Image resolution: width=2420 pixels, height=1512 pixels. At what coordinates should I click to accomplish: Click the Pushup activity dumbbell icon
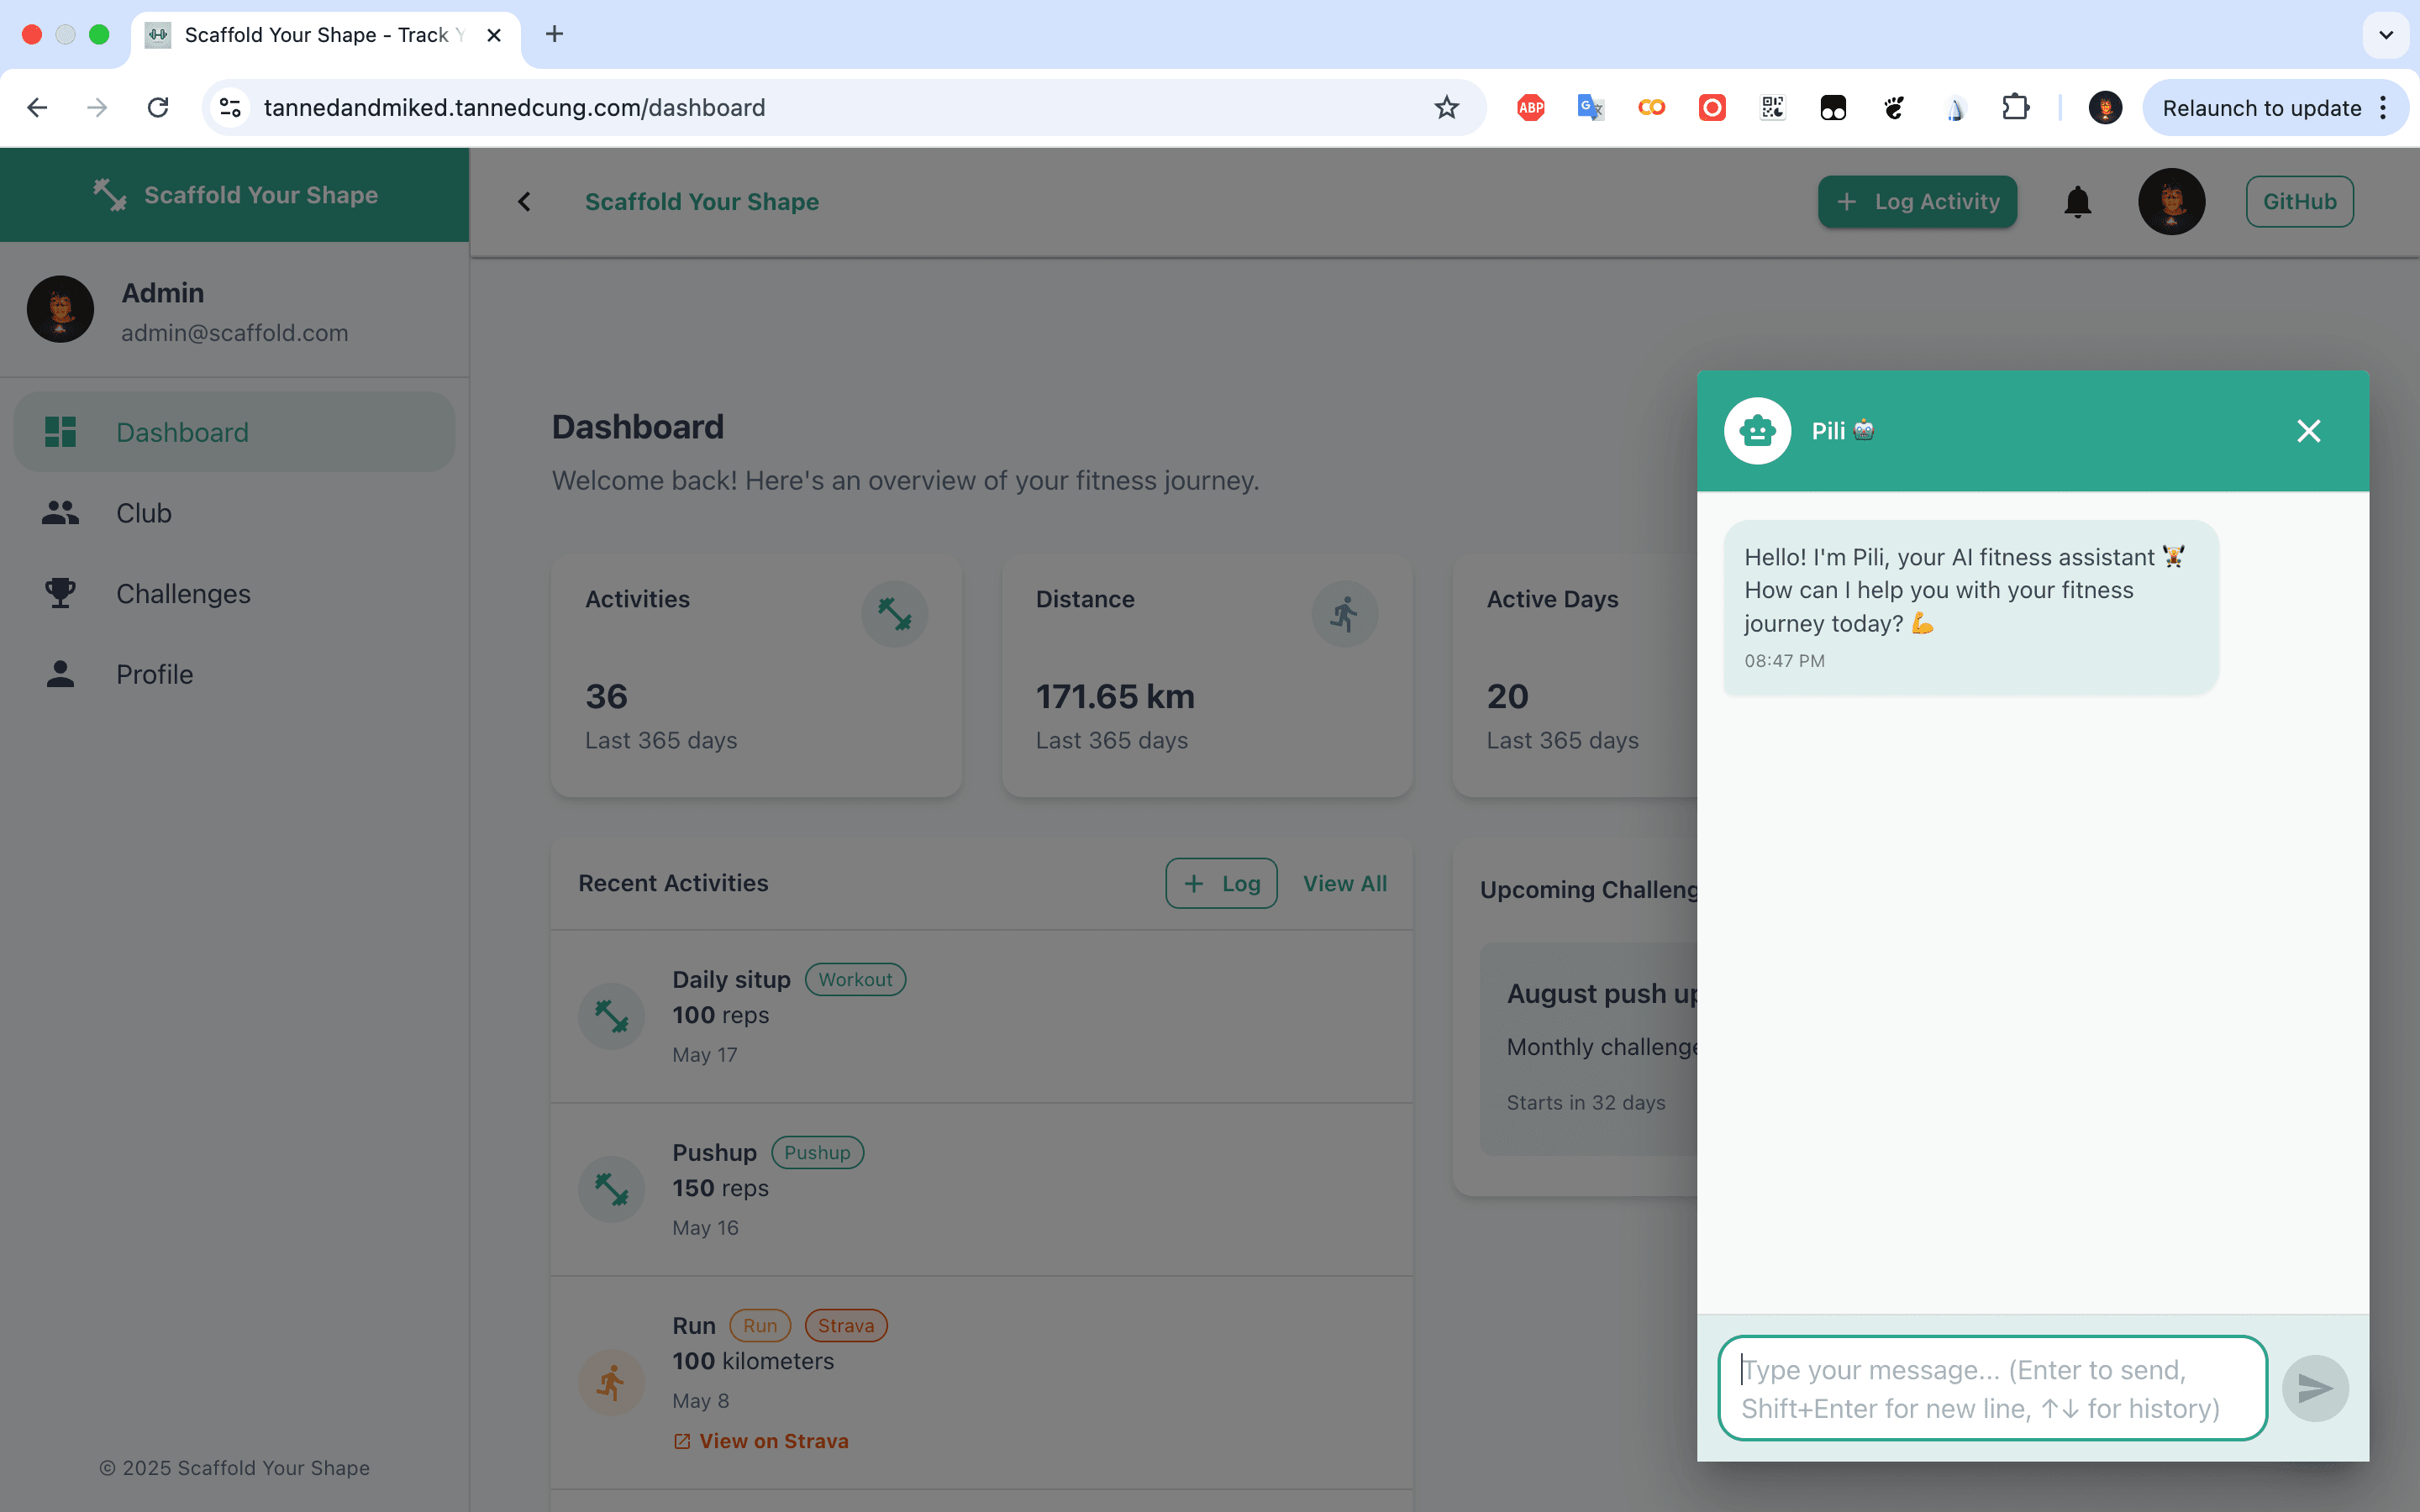click(611, 1189)
